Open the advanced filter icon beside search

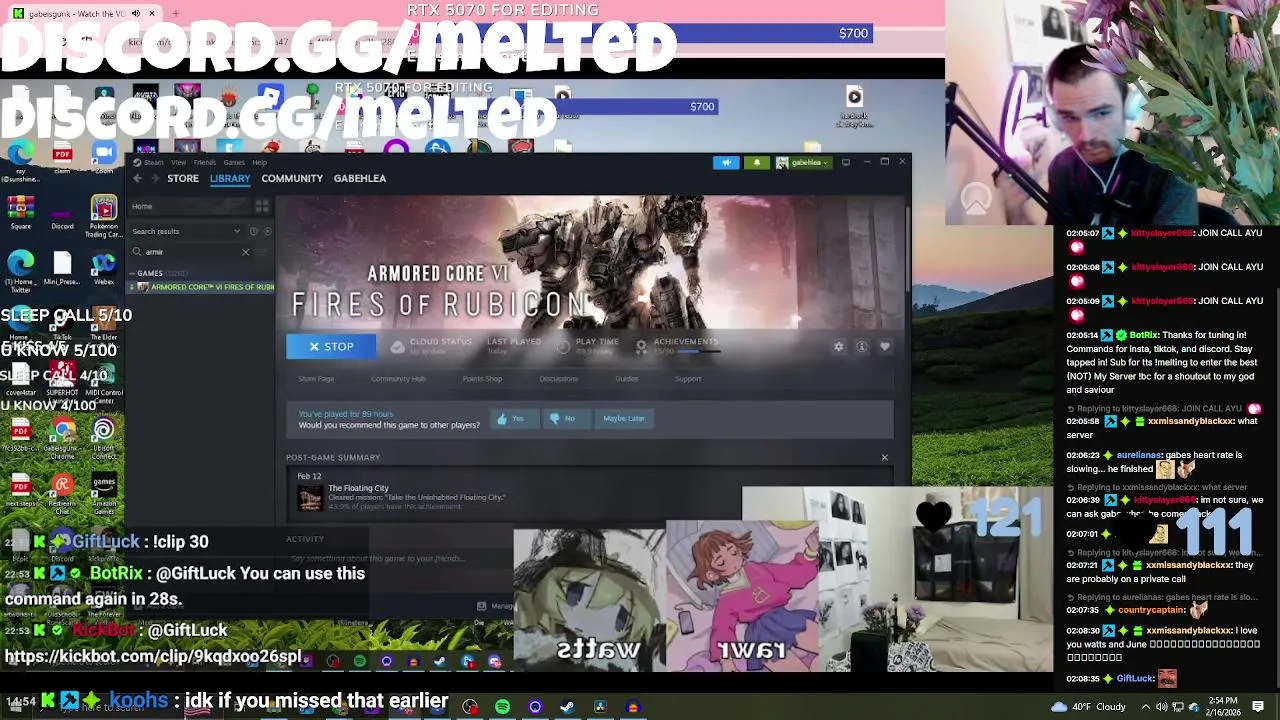pos(264,252)
